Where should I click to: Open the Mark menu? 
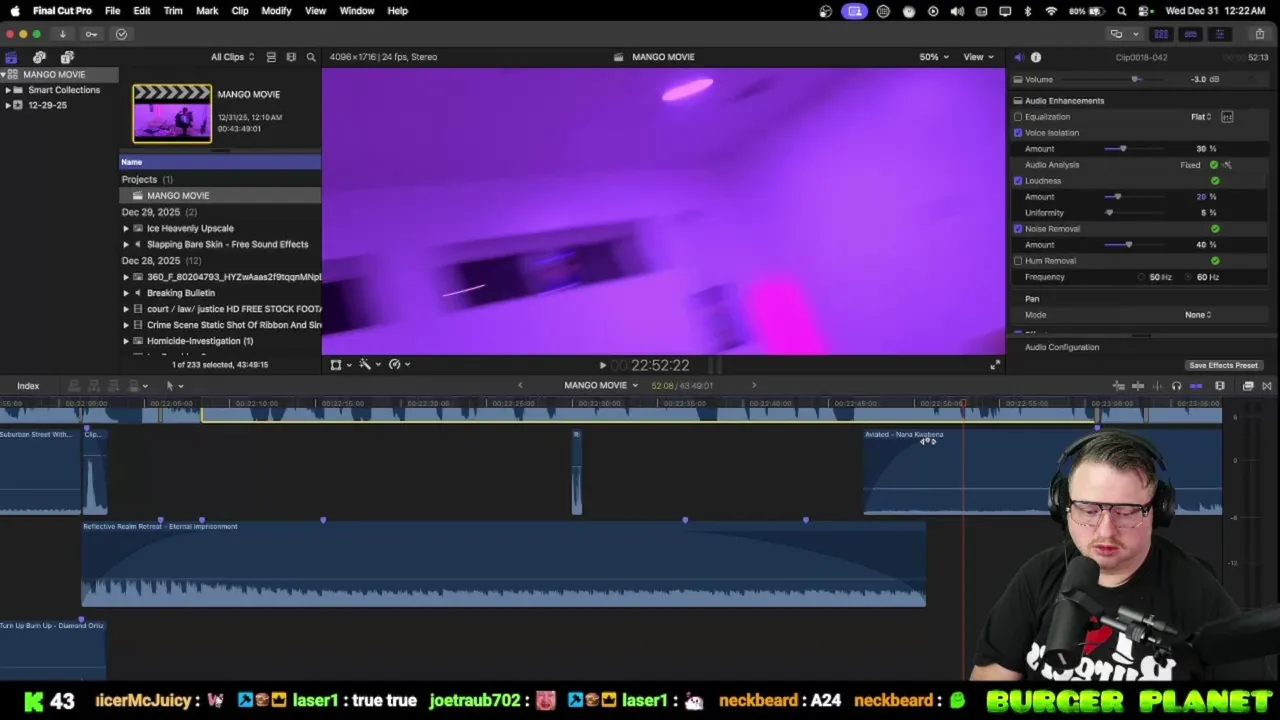pyautogui.click(x=207, y=11)
